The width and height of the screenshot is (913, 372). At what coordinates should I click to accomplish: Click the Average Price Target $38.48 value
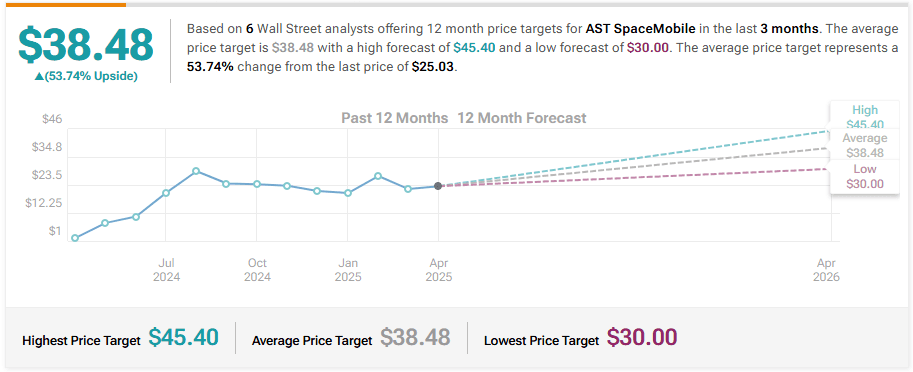415,337
